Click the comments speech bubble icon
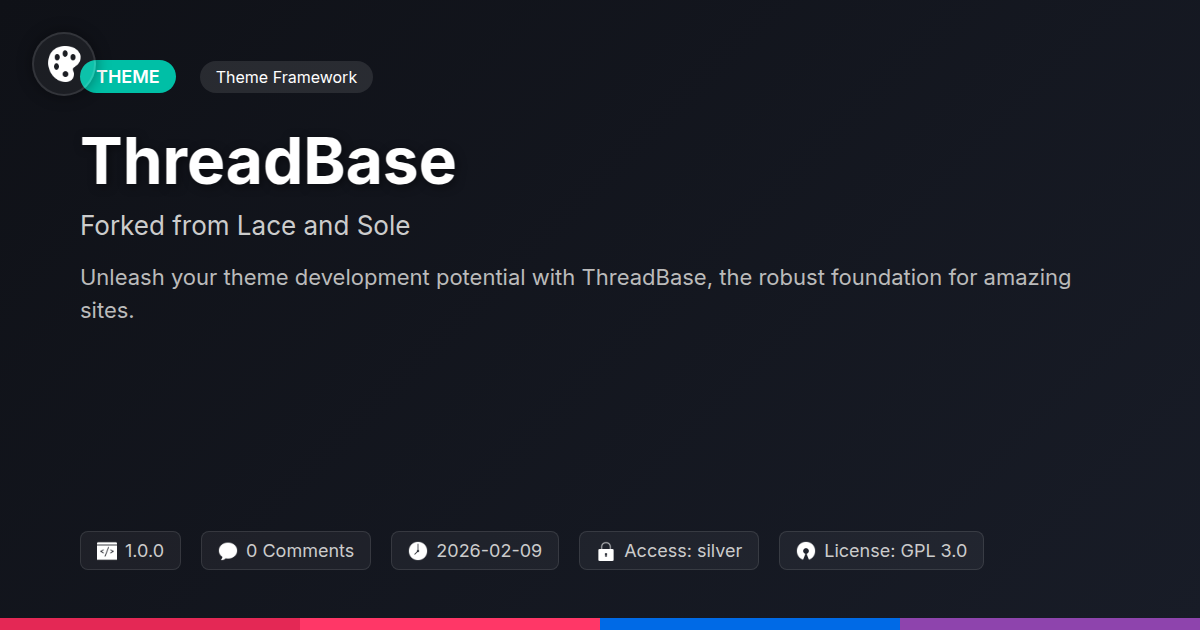The image size is (1200, 630). (228, 551)
